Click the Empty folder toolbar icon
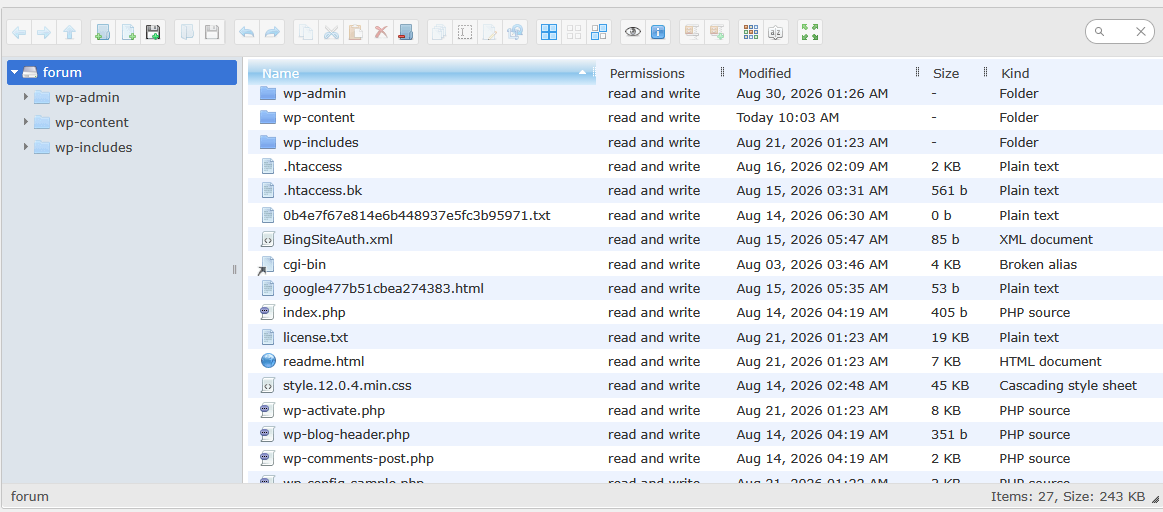Image resolution: width=1163 pixels, height=512 pixels. 406,32
